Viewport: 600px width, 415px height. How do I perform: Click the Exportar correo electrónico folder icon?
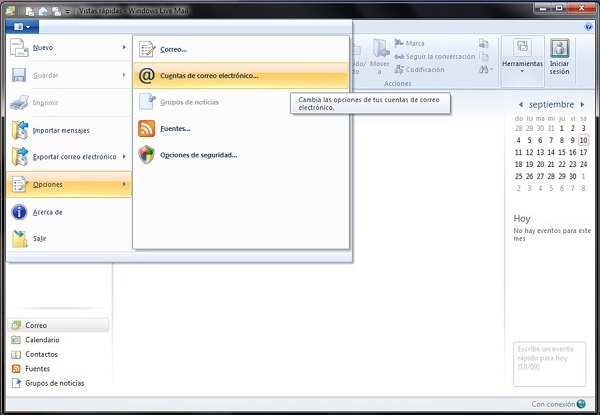tap(20, 156)
